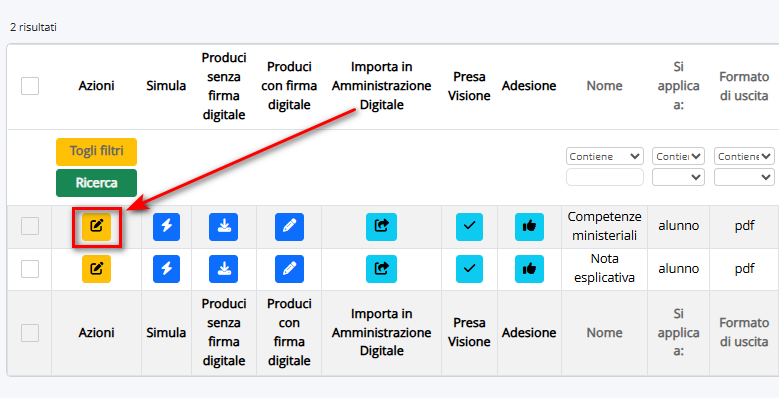This screenshot has height=398, width=779.
Task: Import Competenze ministeriali into Amministrazione Digitale
Action: pos(381,227)
